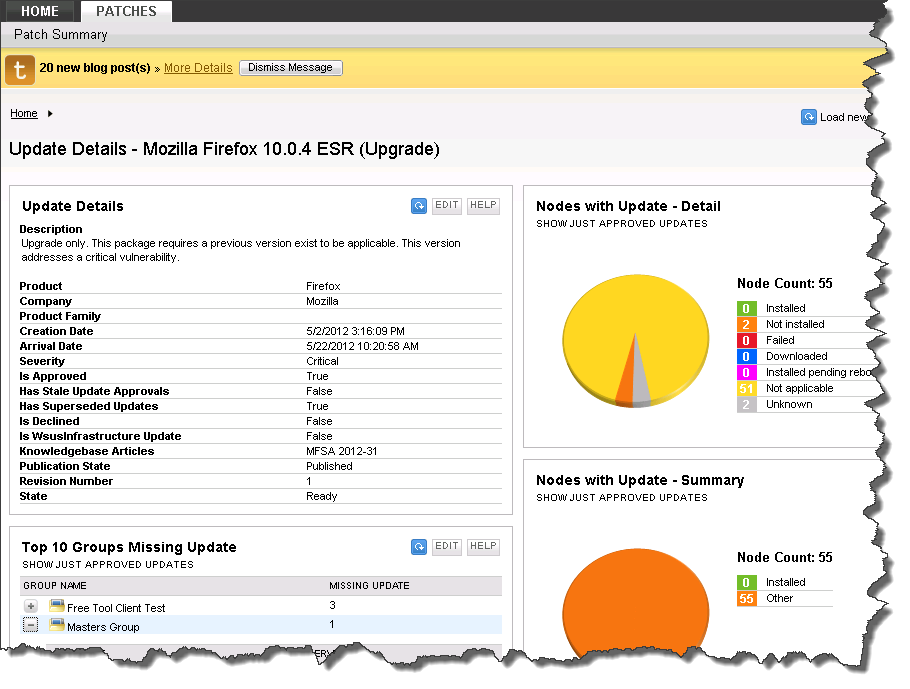Click the orange Summary pie chart
The width and height of the screenshot is (910, 689).
pyautogui.click(x=636, y=603)
